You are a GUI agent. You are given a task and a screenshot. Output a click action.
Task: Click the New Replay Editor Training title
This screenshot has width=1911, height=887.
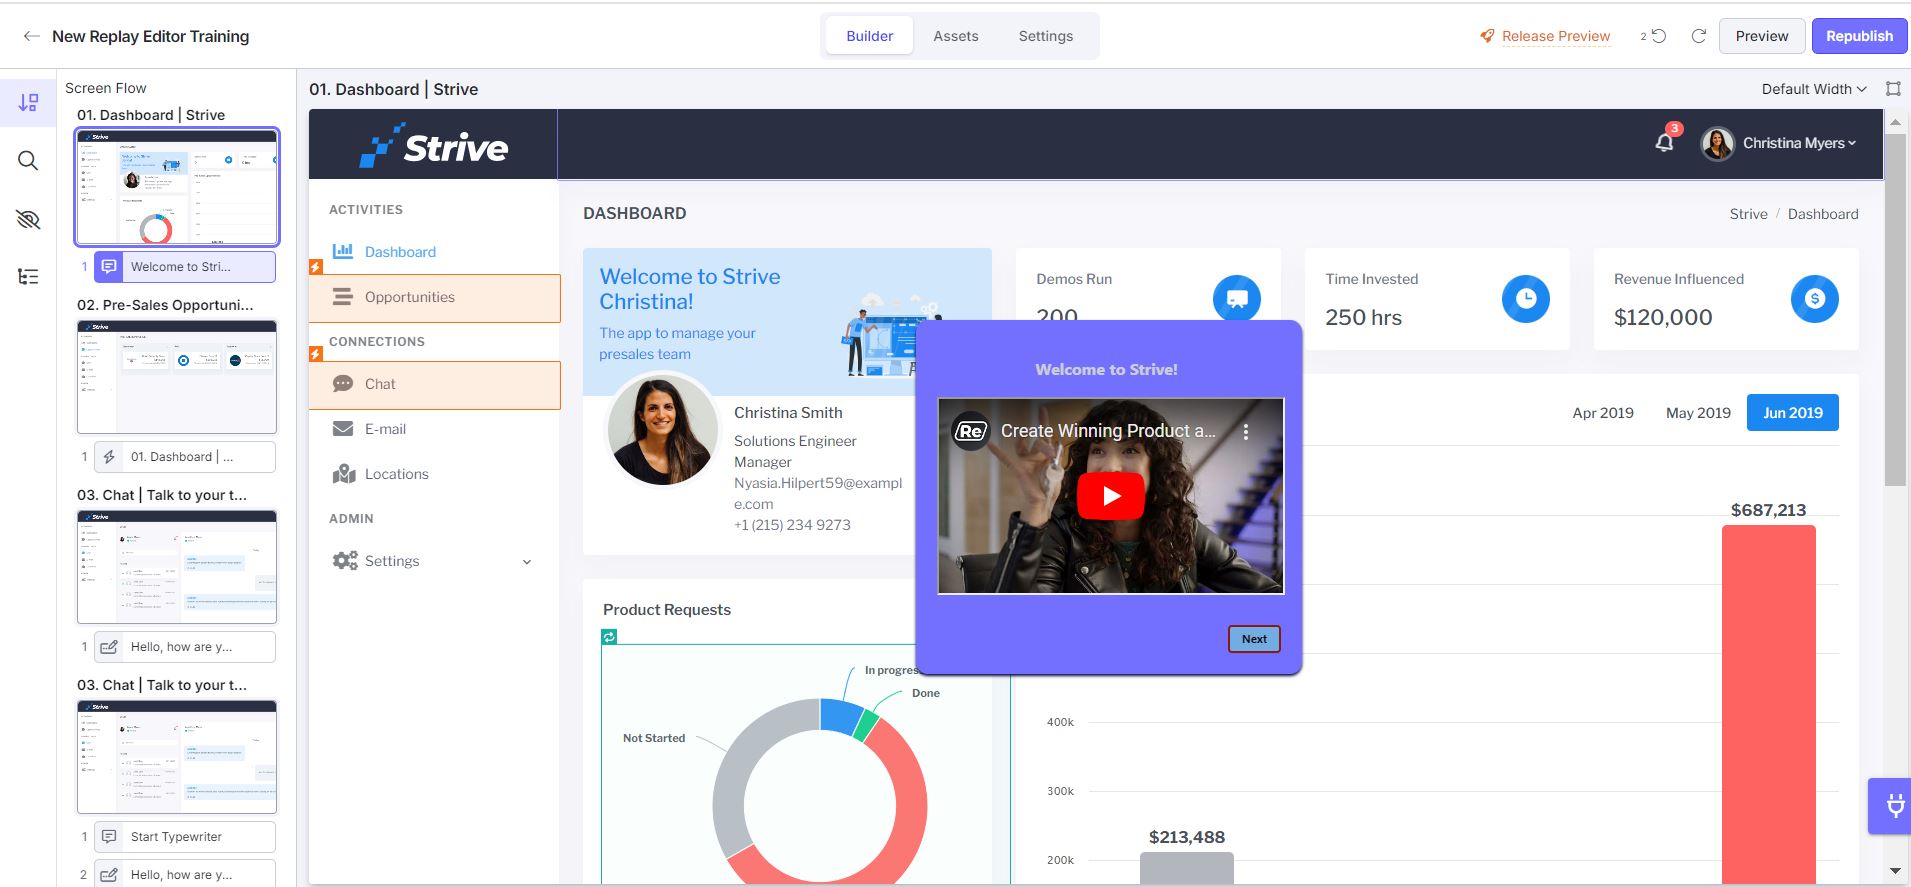point(151,36)
